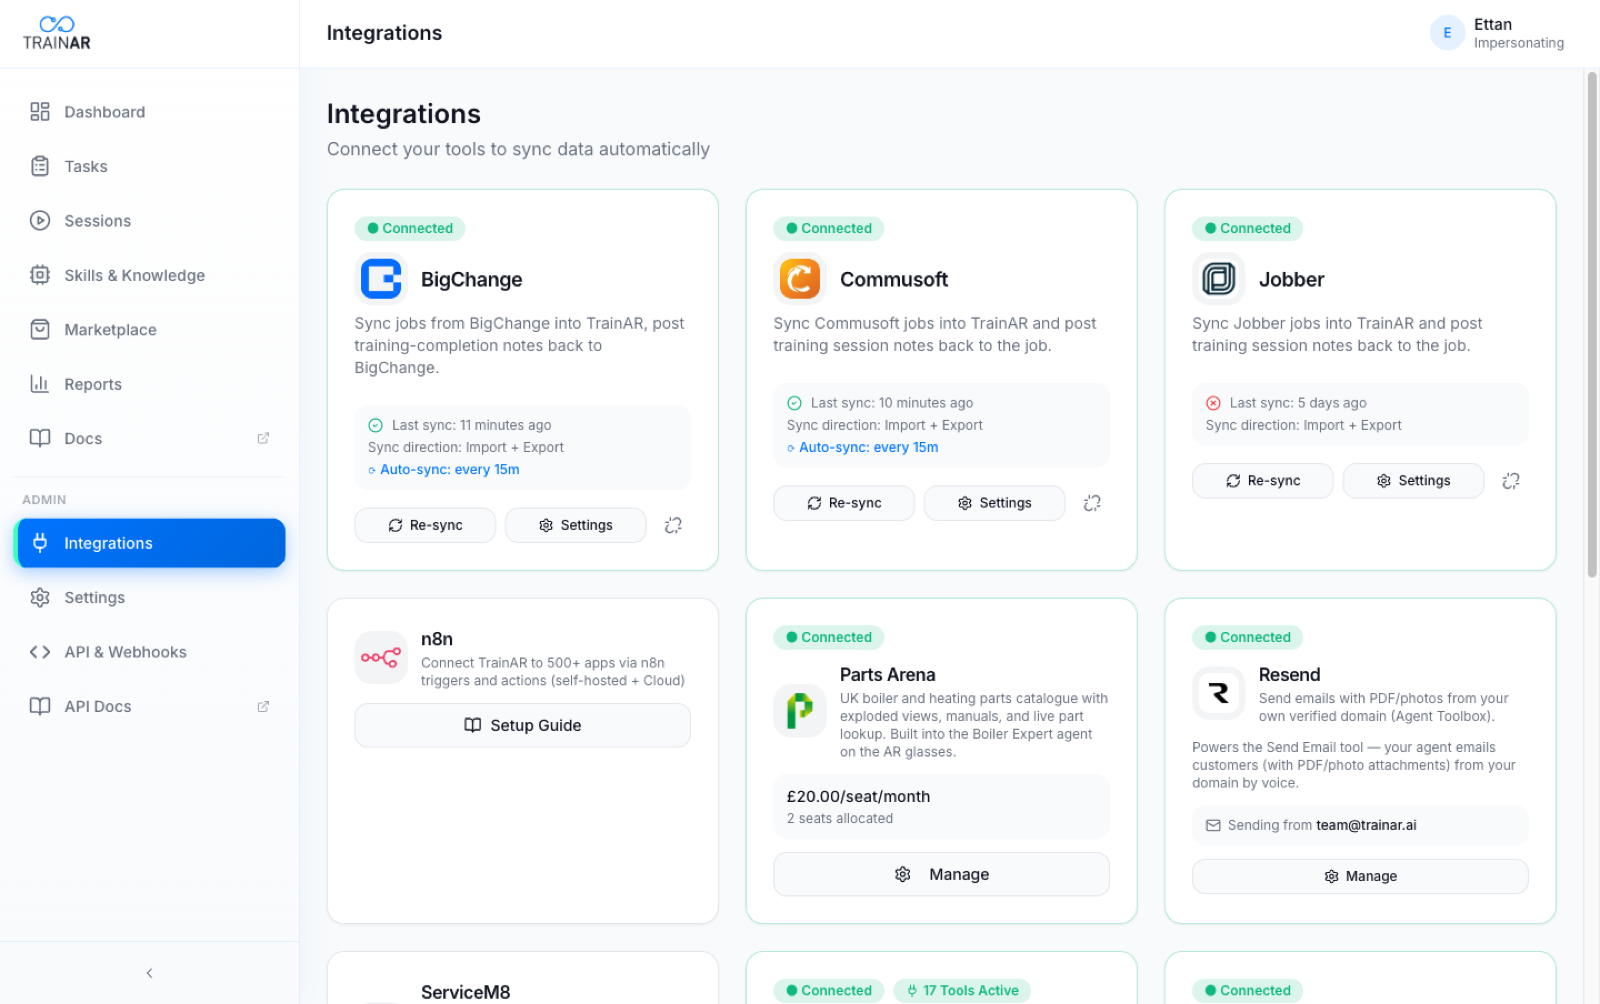Open the n8n Setup Guide

[523, 725]
